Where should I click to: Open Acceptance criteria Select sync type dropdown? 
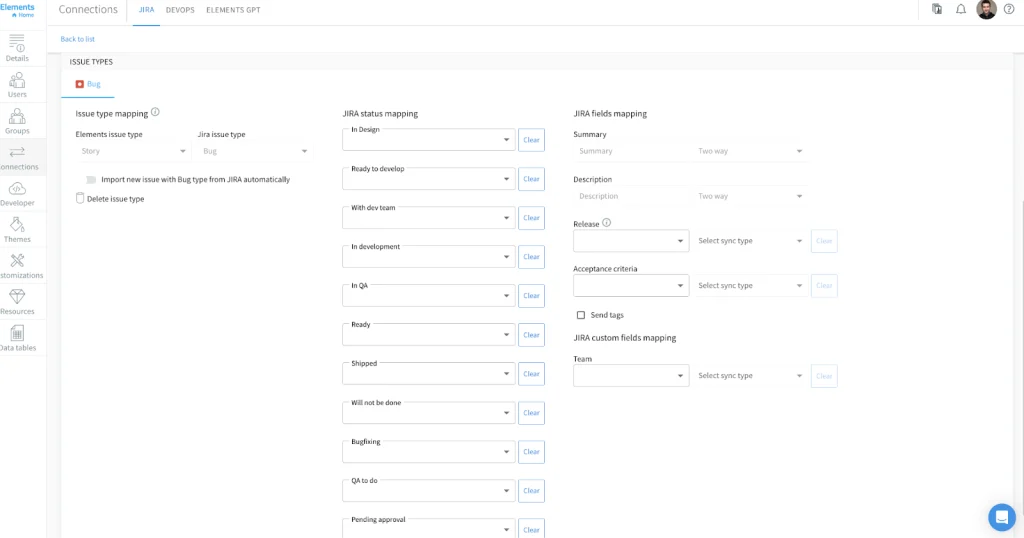pos(750,285)
